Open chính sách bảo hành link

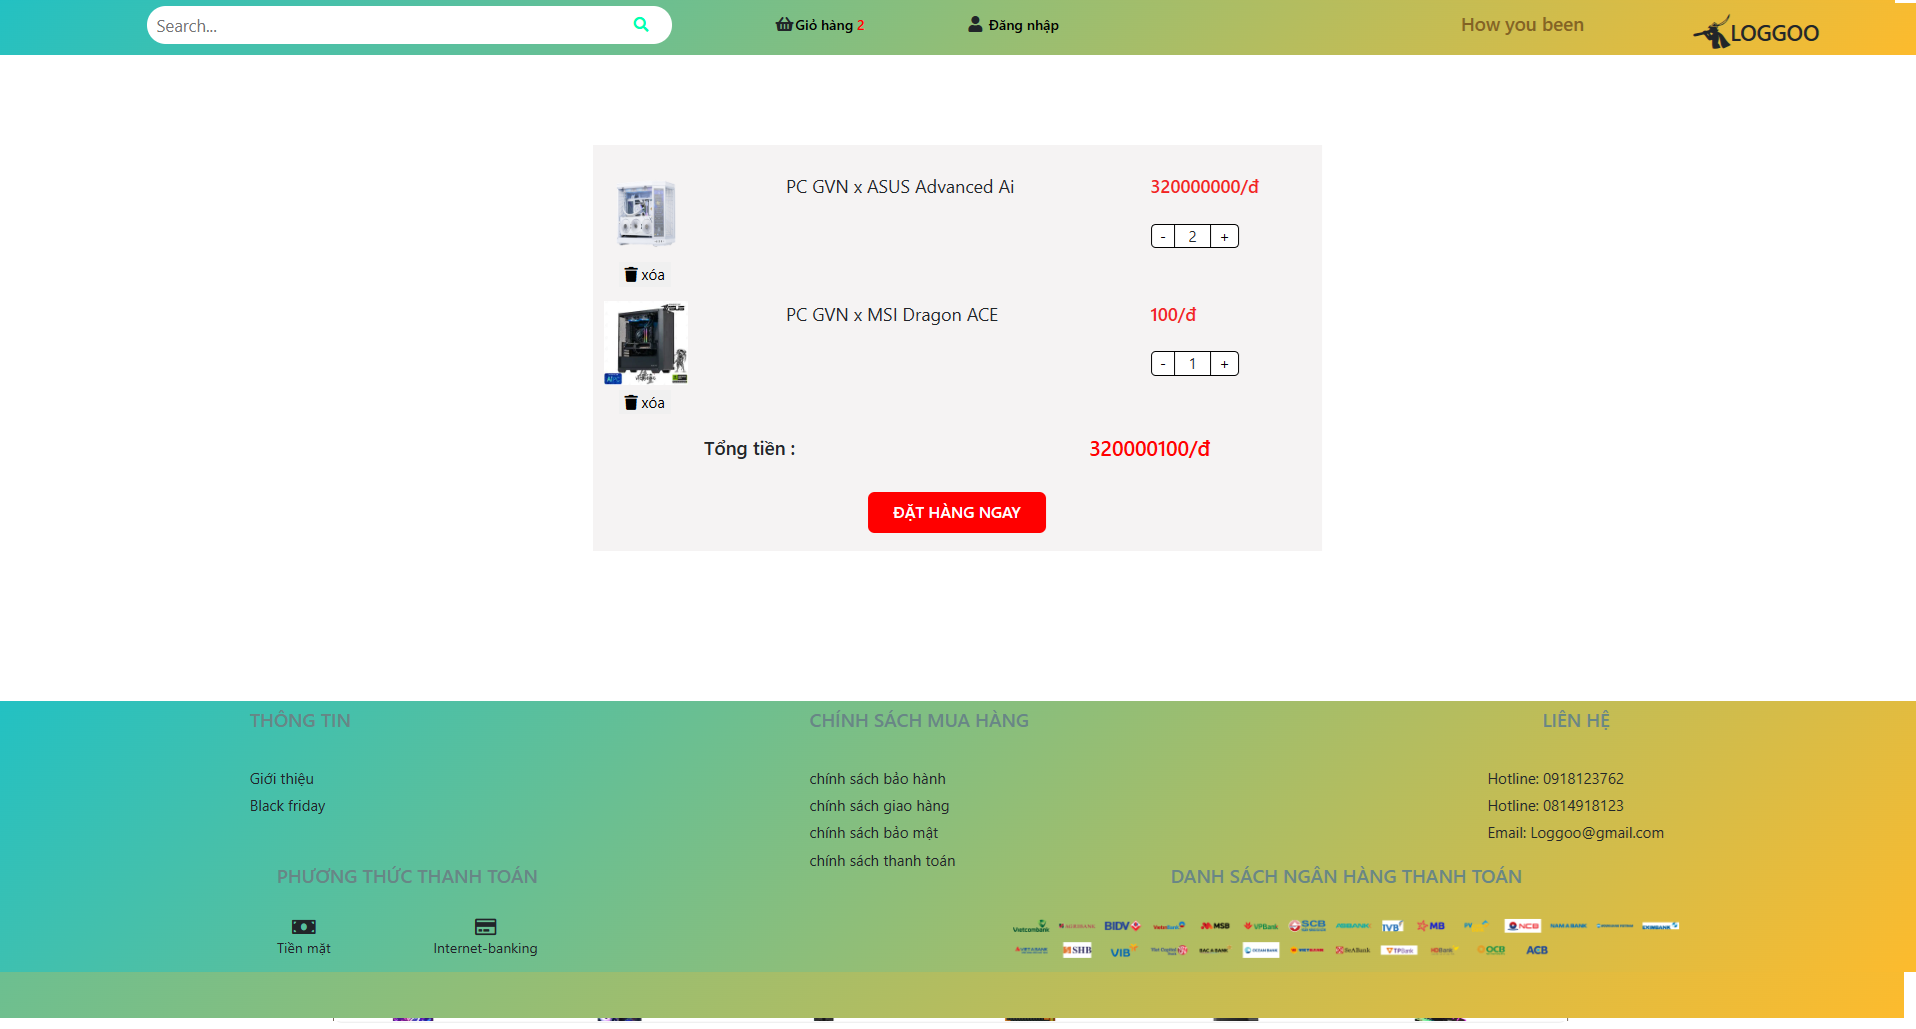pos(877,779)
